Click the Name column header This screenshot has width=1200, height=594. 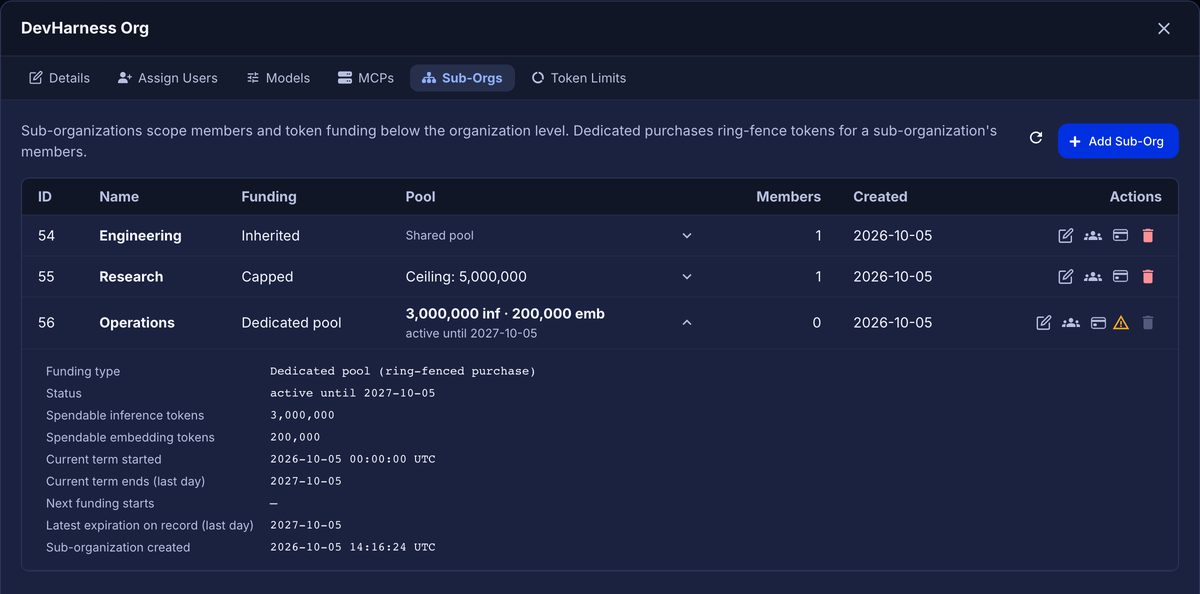(x=119, y=197)
